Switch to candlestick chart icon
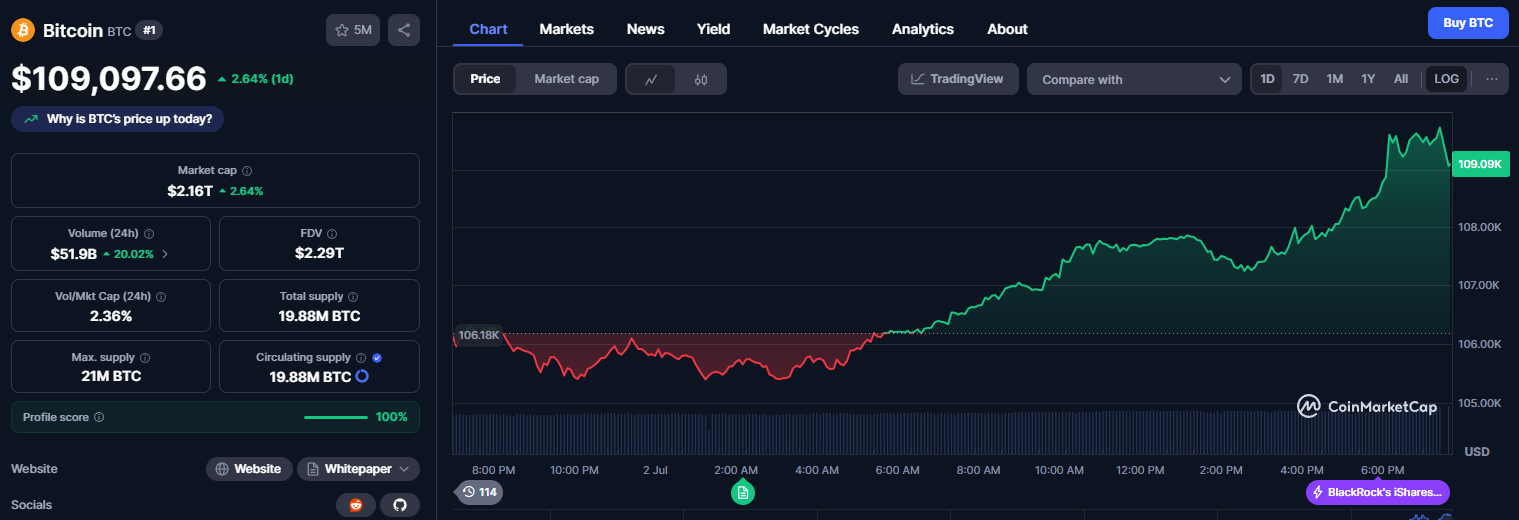This screenshot has width=1519, height=520. click(x=701, y=79)
